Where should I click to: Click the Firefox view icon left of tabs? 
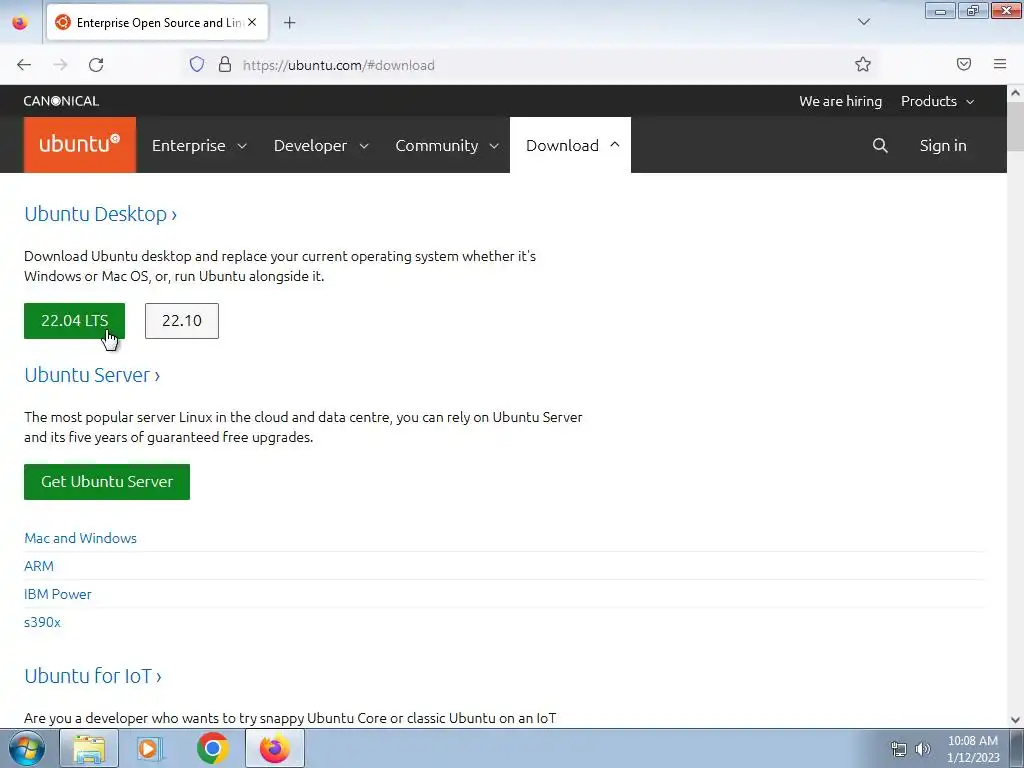[x=20, y=22]
